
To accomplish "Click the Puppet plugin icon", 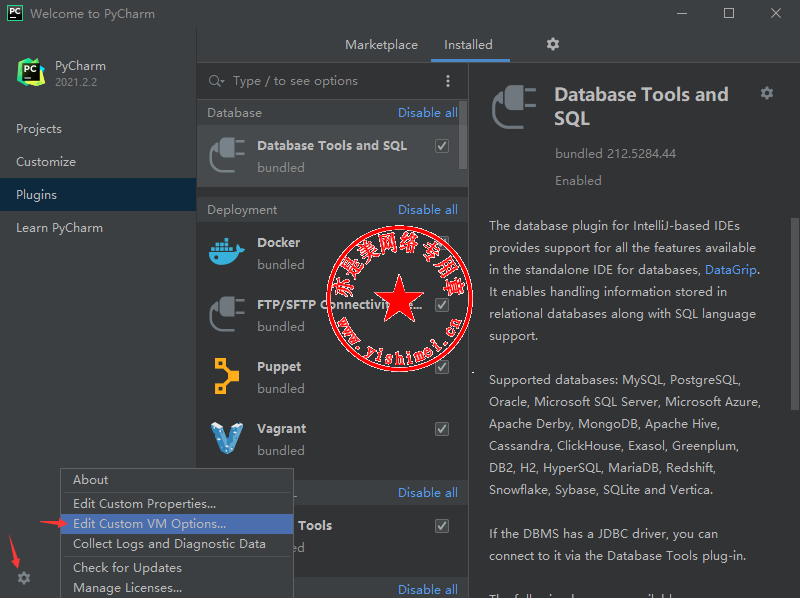I will point(227,376).
